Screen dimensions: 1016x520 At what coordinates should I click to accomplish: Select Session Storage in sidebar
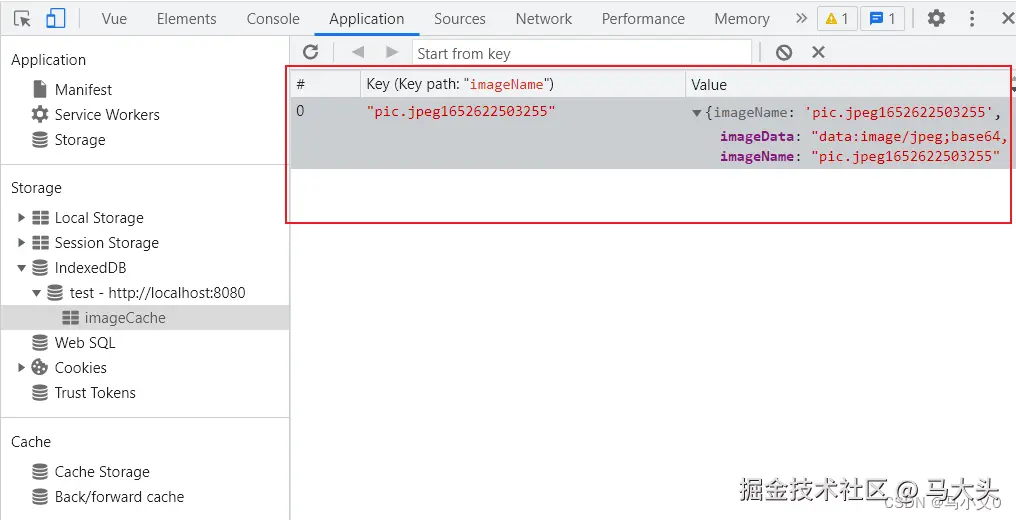(106, 243)
